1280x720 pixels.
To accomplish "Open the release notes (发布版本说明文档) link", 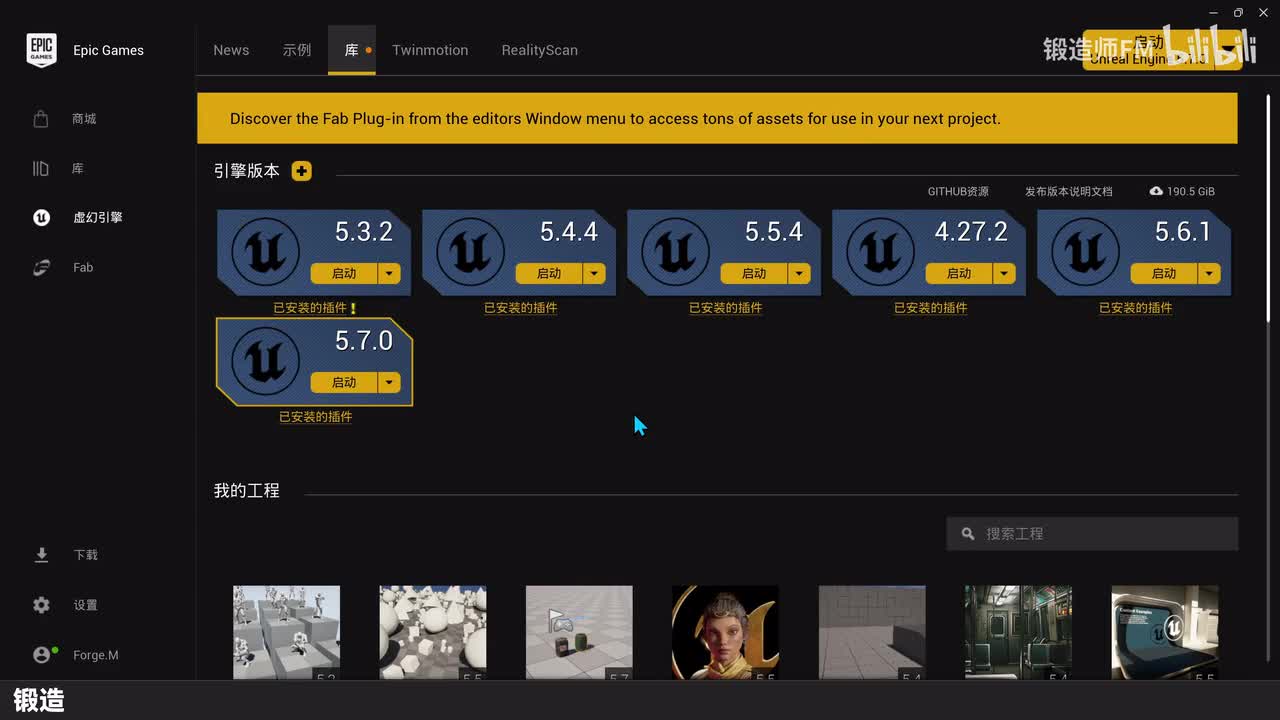I will tap(1068, 191).
